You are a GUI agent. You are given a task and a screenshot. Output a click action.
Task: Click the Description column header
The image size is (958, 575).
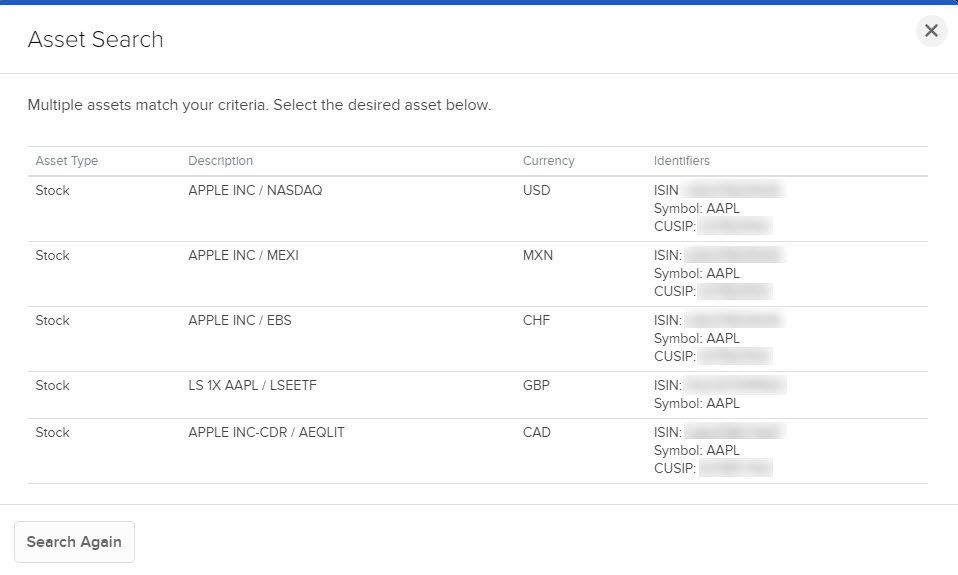pos(221,161)
